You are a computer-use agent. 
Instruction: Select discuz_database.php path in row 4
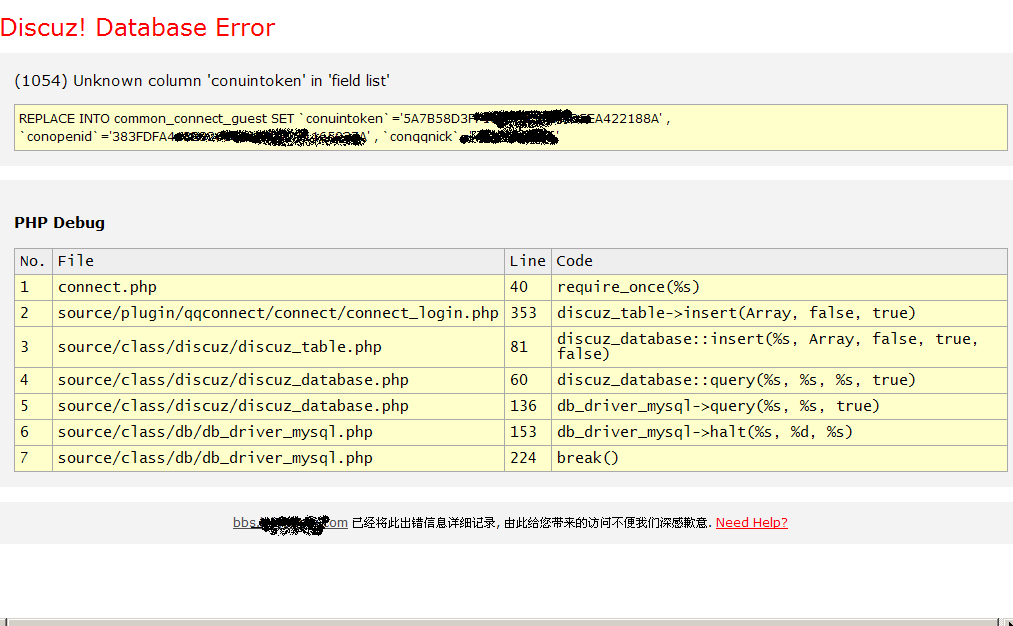pos(278,381)
